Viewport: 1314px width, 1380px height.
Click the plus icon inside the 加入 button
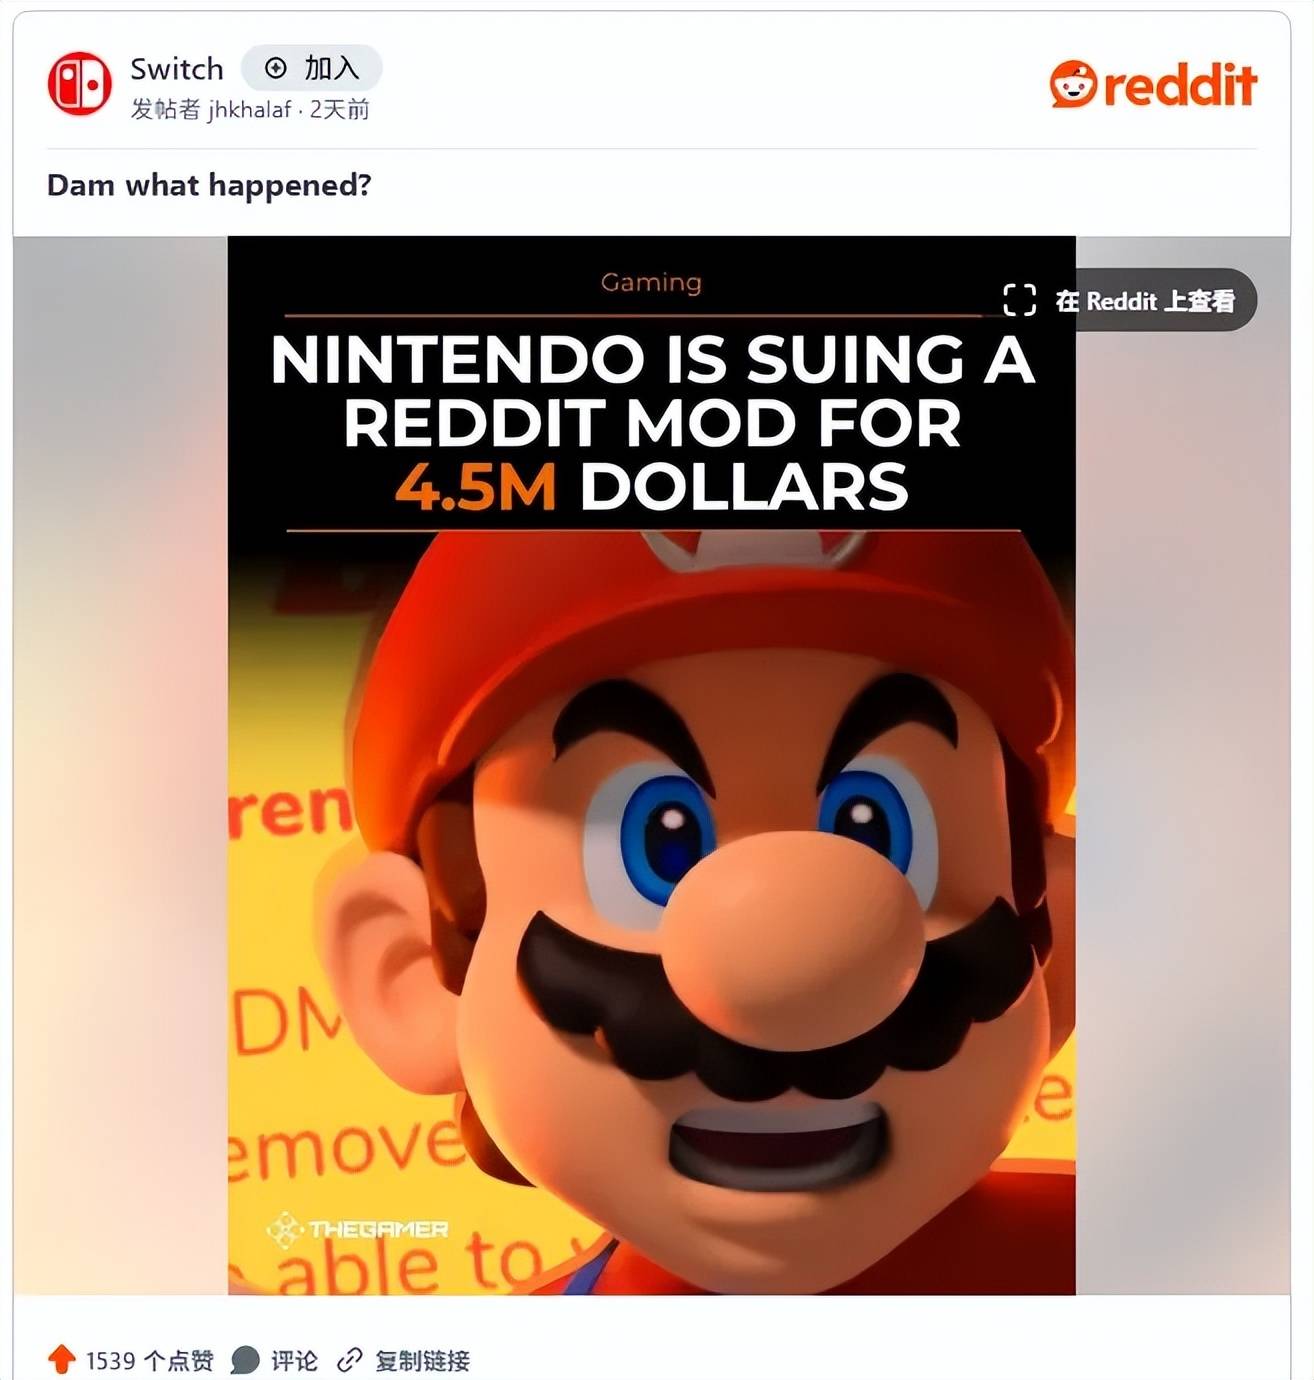click(276, 68)
